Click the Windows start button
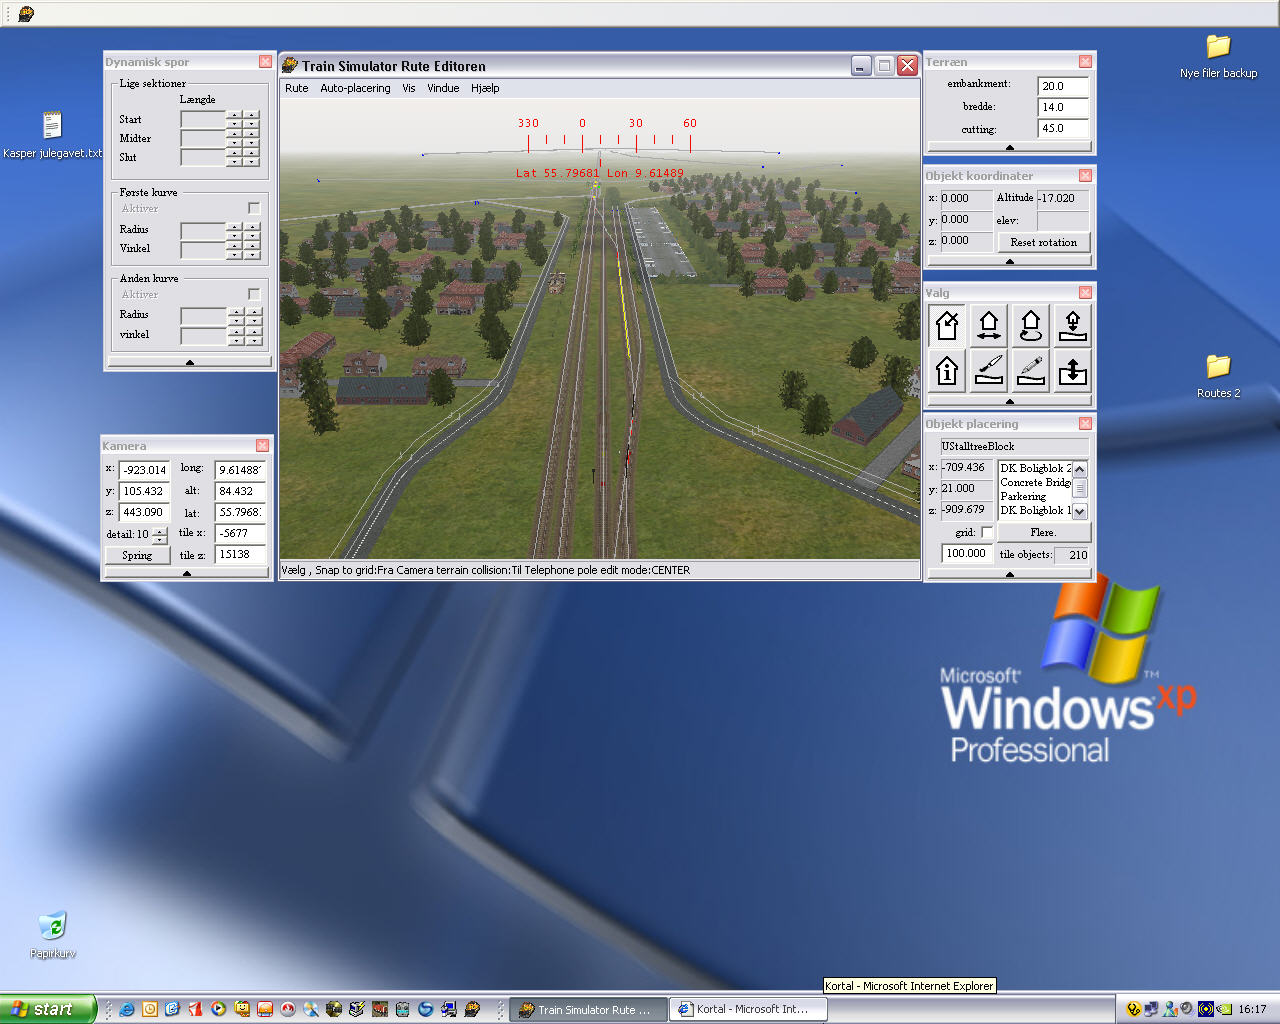Viewport: 1280px width, 1024px height. (48, 1009)
